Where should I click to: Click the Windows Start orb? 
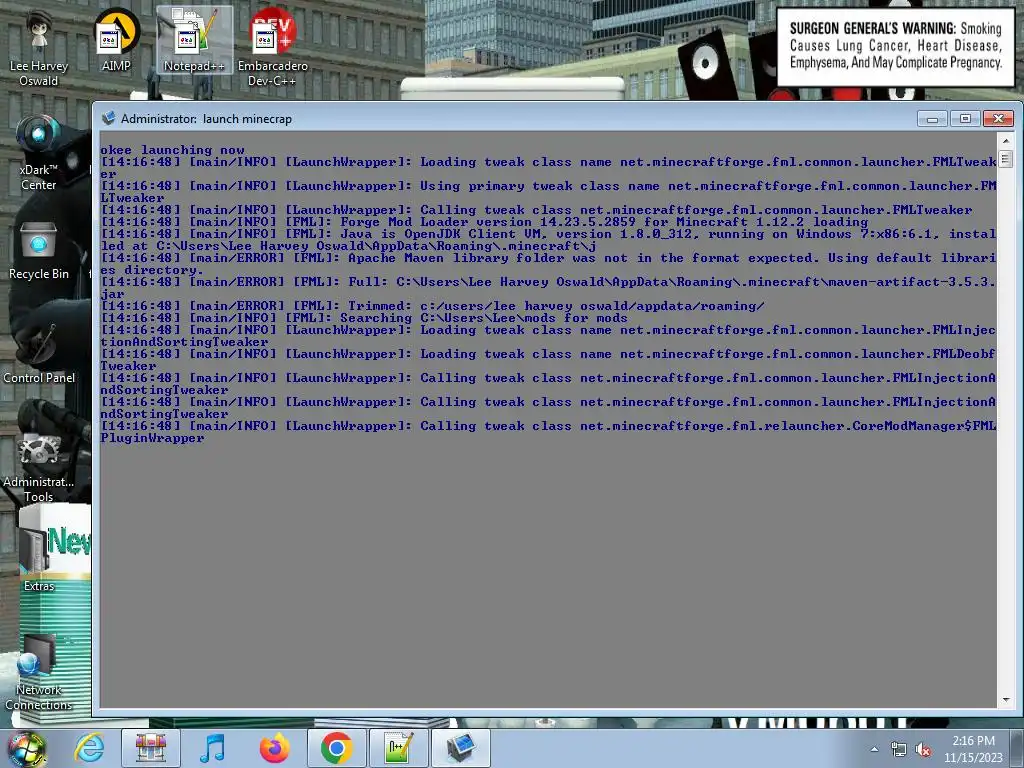pos(26,748)
